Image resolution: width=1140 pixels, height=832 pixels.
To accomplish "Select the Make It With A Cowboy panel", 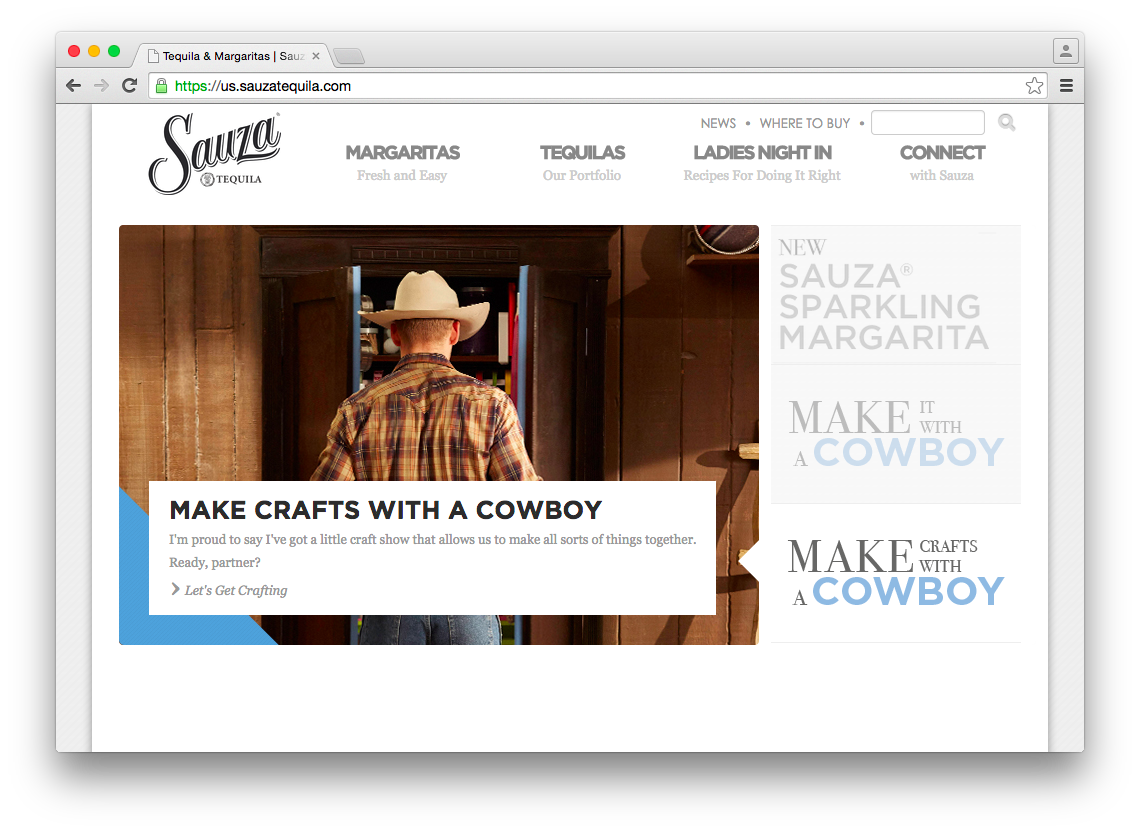I will tap(896, 434).
